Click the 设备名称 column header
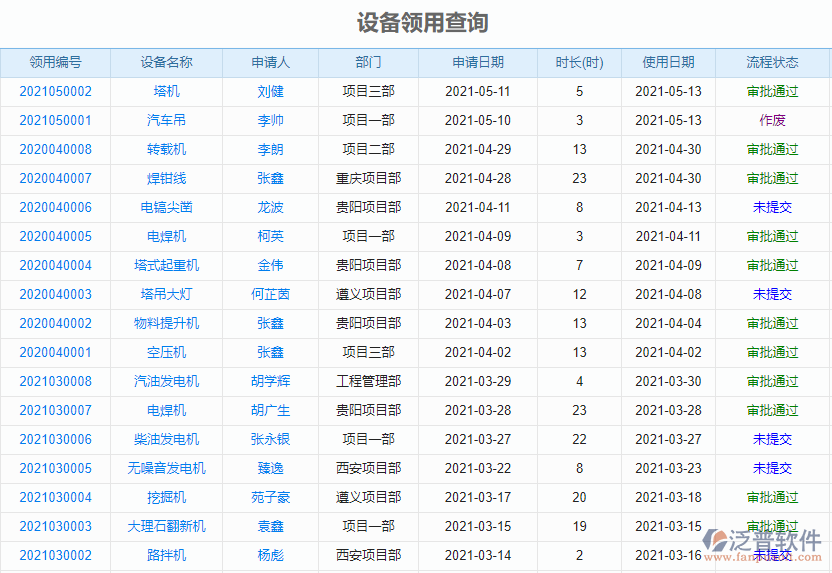The image size is (832, 573). tap(166, 62)
